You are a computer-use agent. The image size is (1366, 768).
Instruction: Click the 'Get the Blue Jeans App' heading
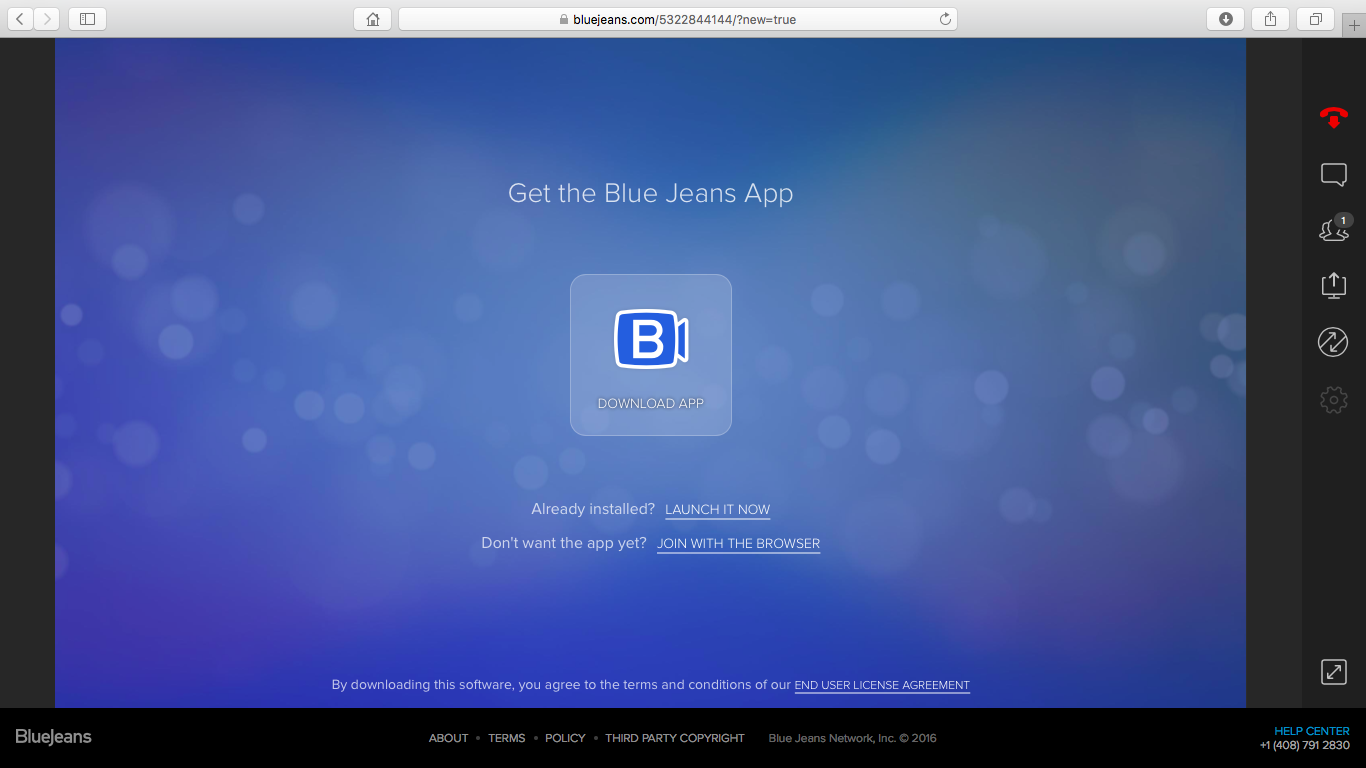click(651, 193)
